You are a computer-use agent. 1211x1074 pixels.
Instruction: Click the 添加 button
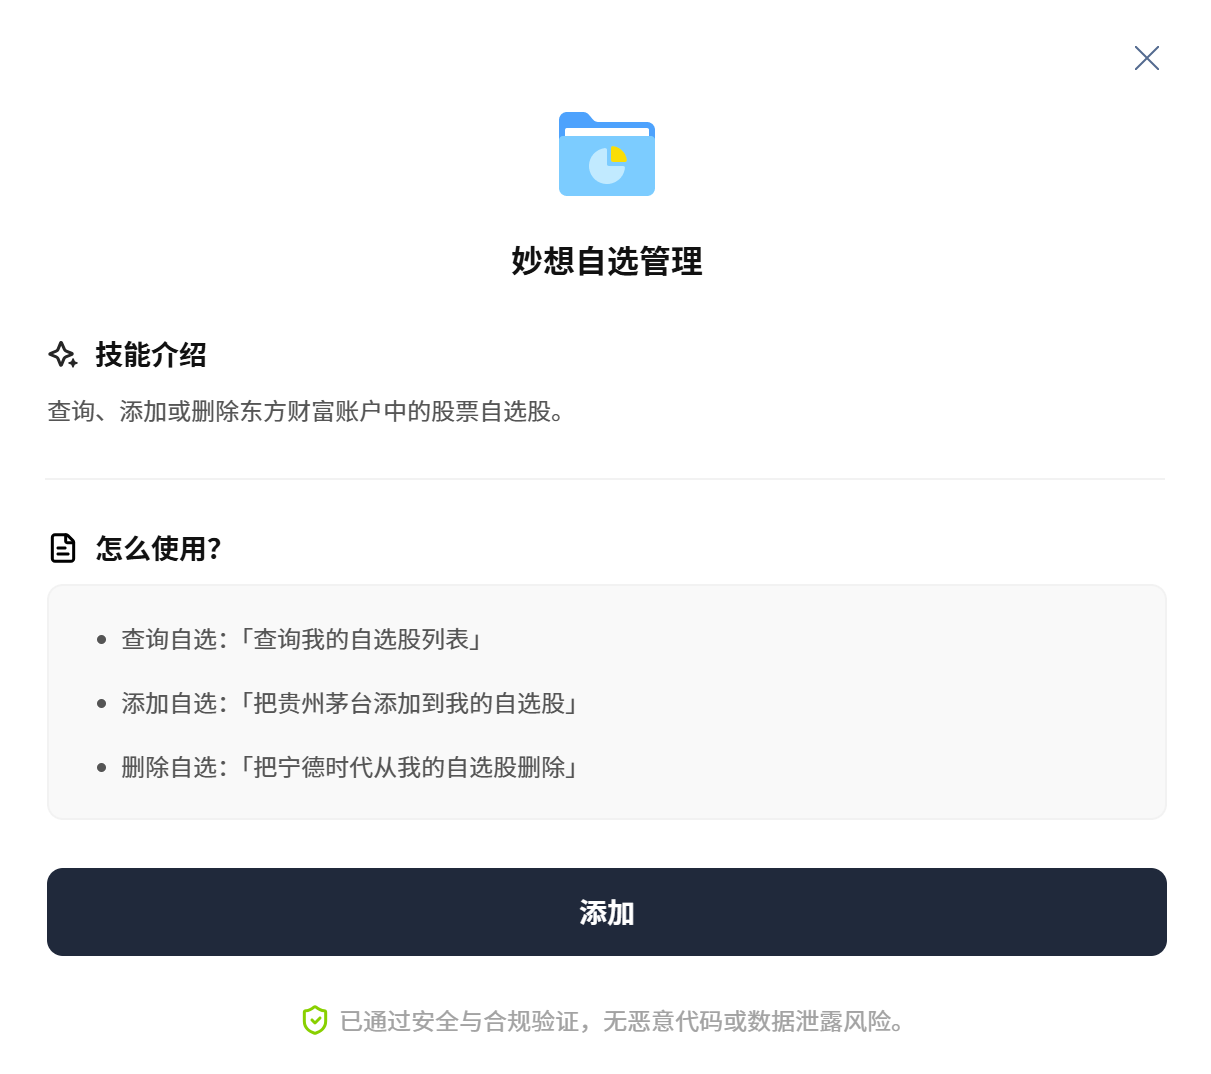[607, 912]
